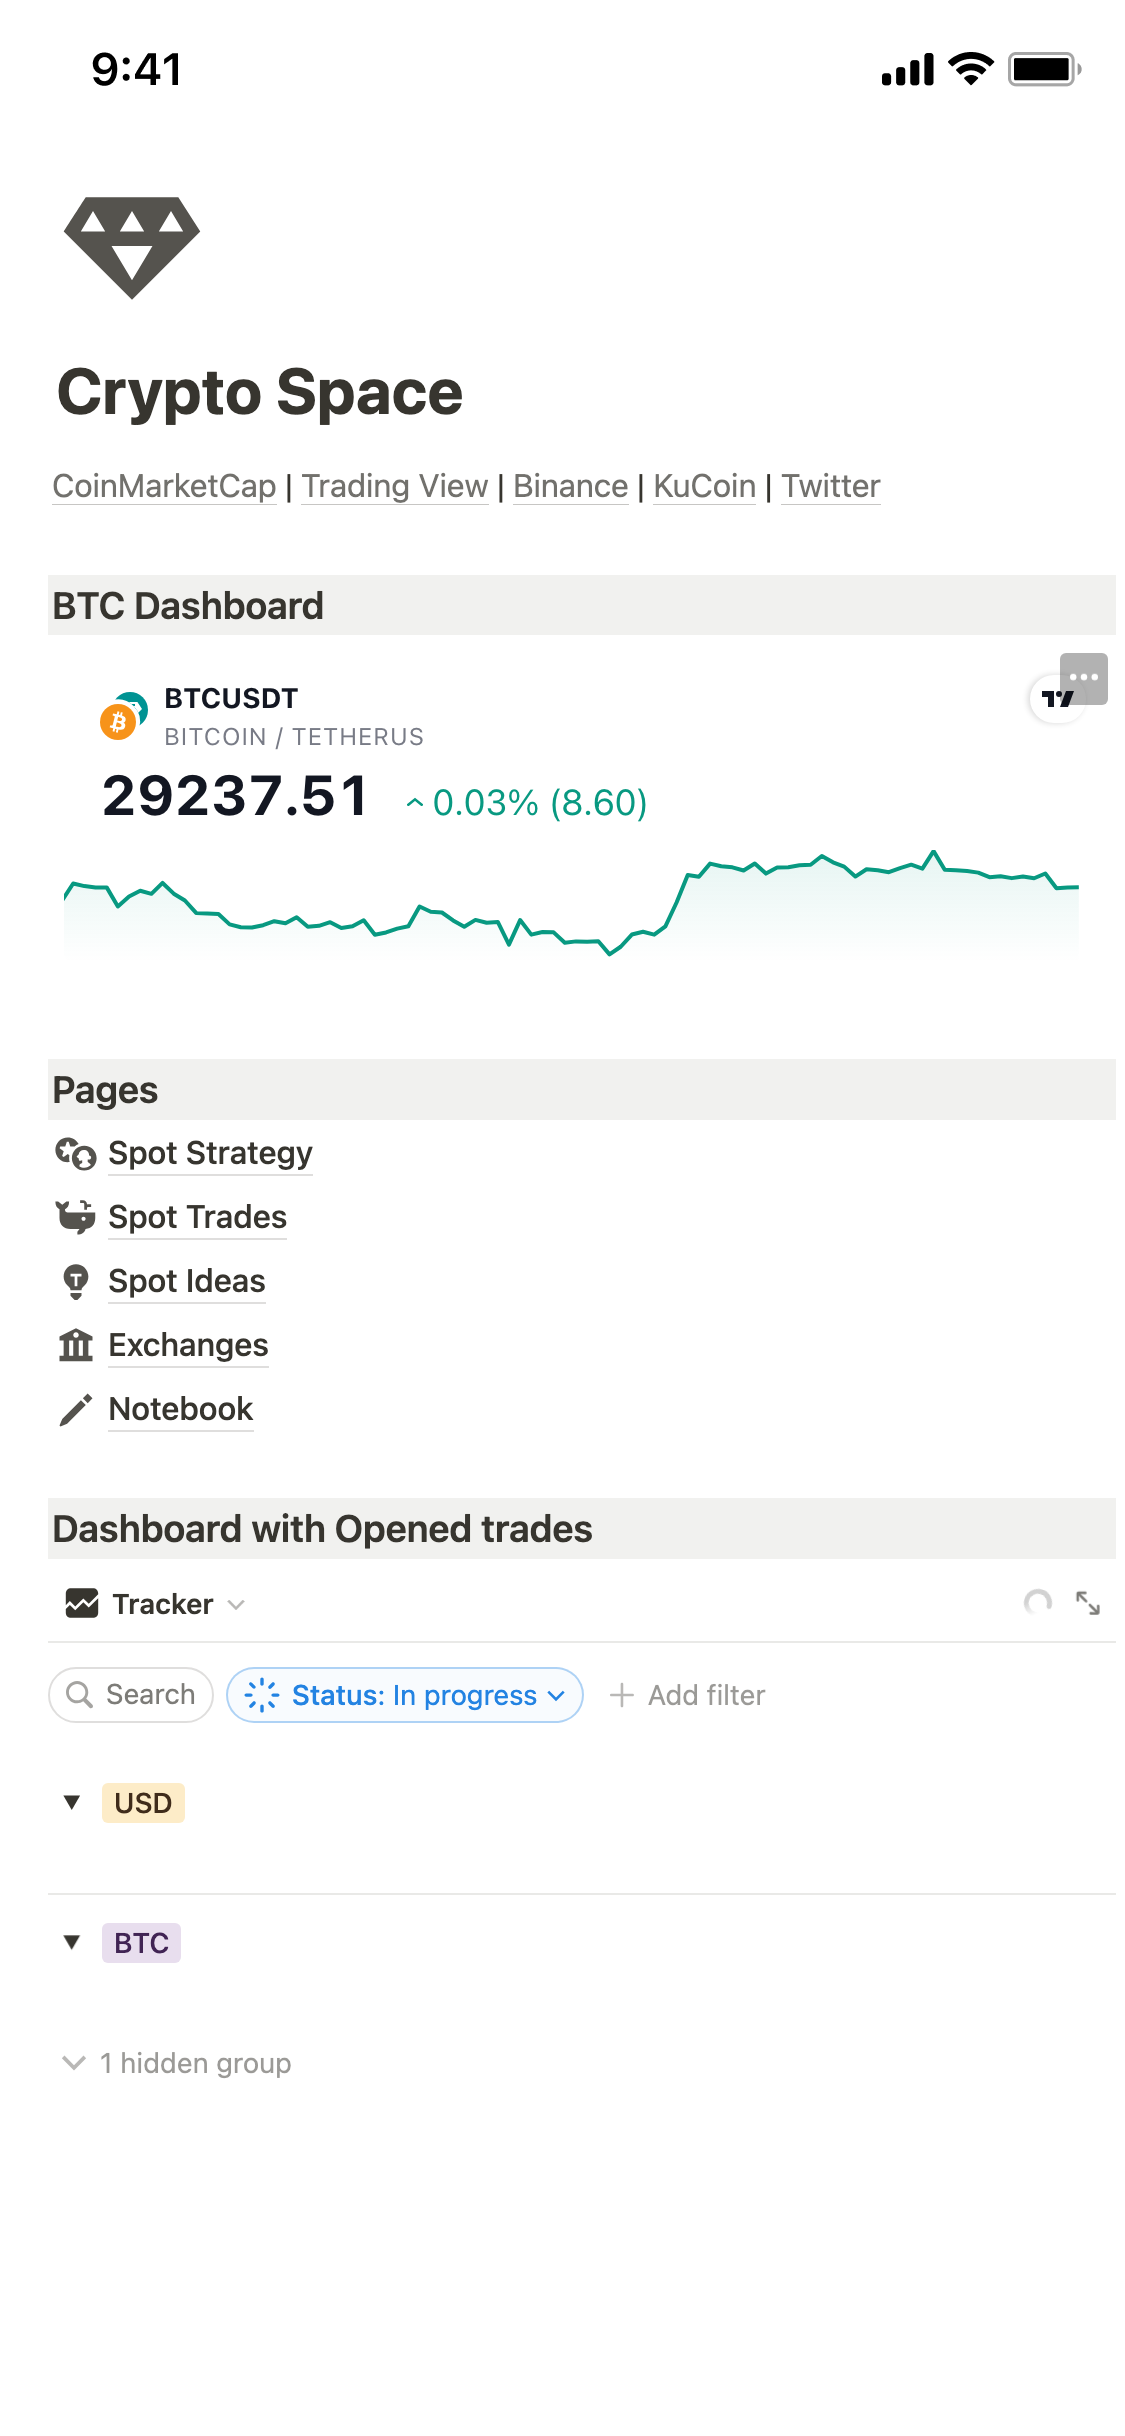Tap the 0.03% (8.60) change value
The height and width of the screenshot is (2436, 1125).
tap(527, 802)
